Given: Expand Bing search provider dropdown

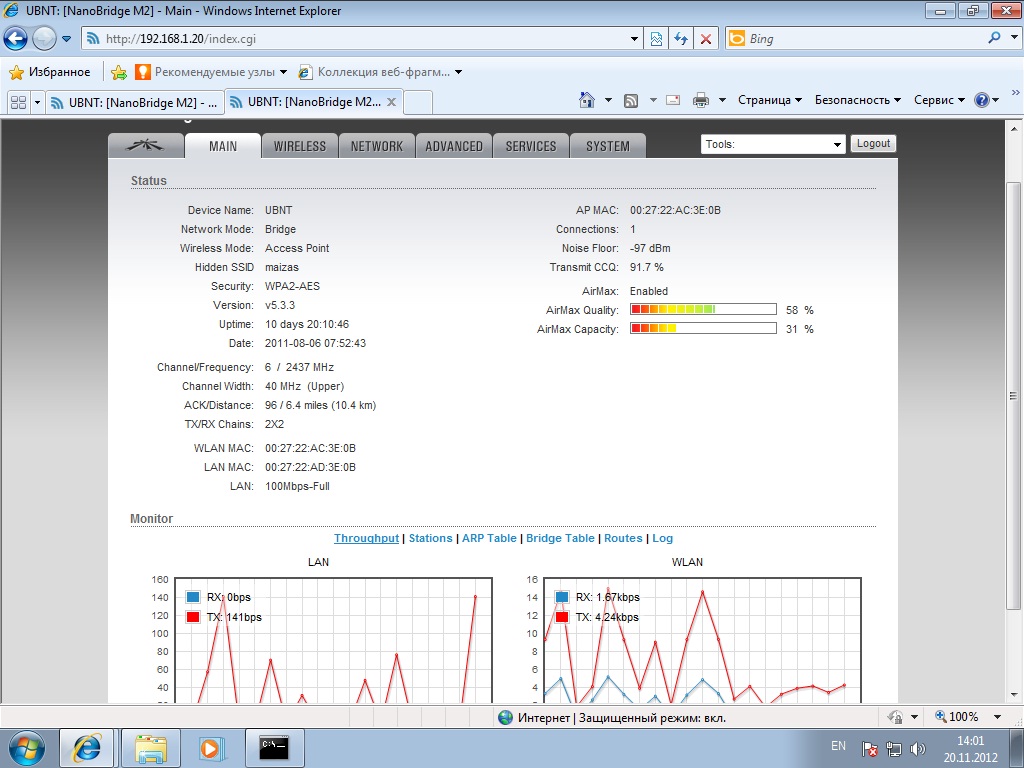Looking at the screenshot, I should [1014, 38].
